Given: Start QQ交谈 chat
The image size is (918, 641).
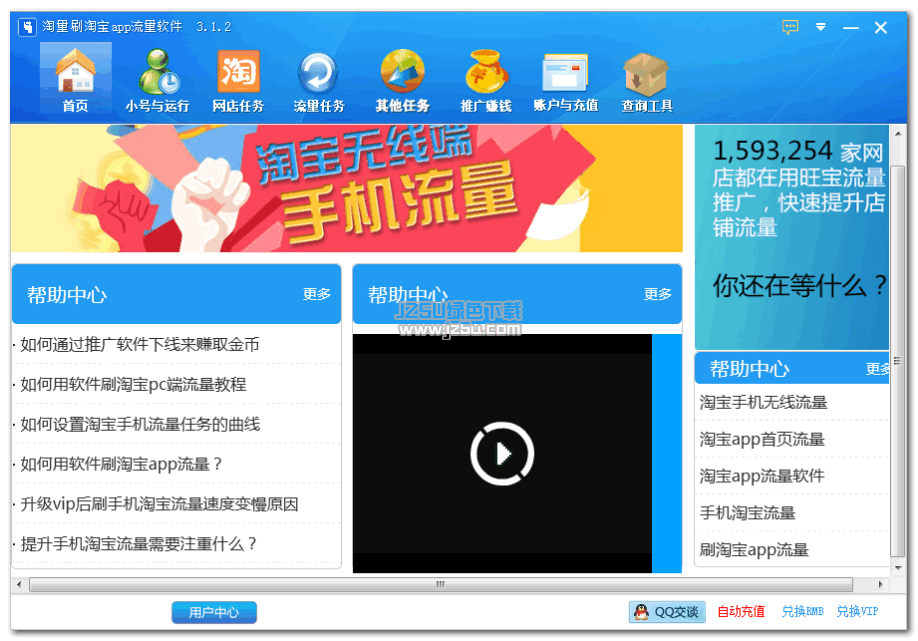Looking at the screenshot, I should tap(667, 612).
